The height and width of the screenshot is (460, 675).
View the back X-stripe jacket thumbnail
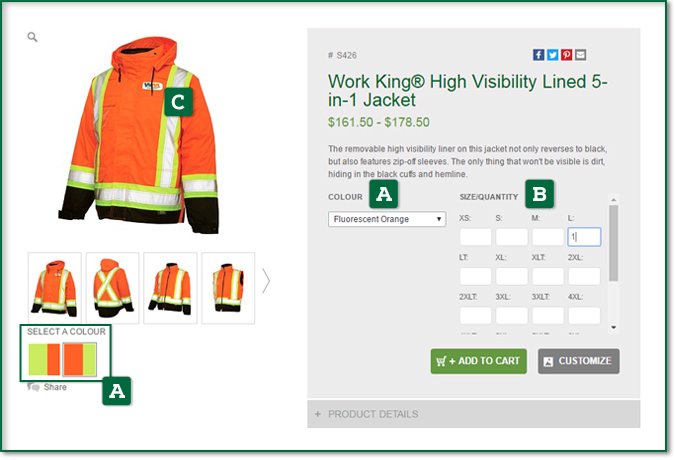[112, 288]
